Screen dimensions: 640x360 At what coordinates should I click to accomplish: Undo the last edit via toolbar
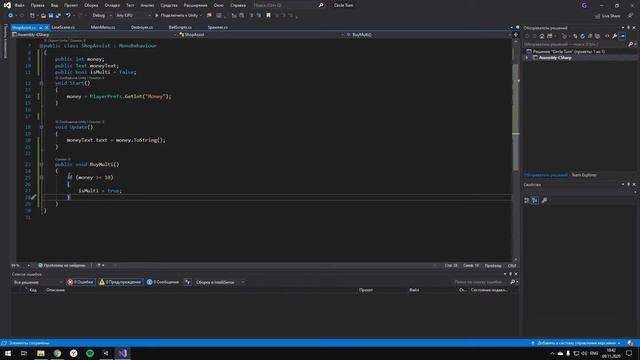click(68, 16)
